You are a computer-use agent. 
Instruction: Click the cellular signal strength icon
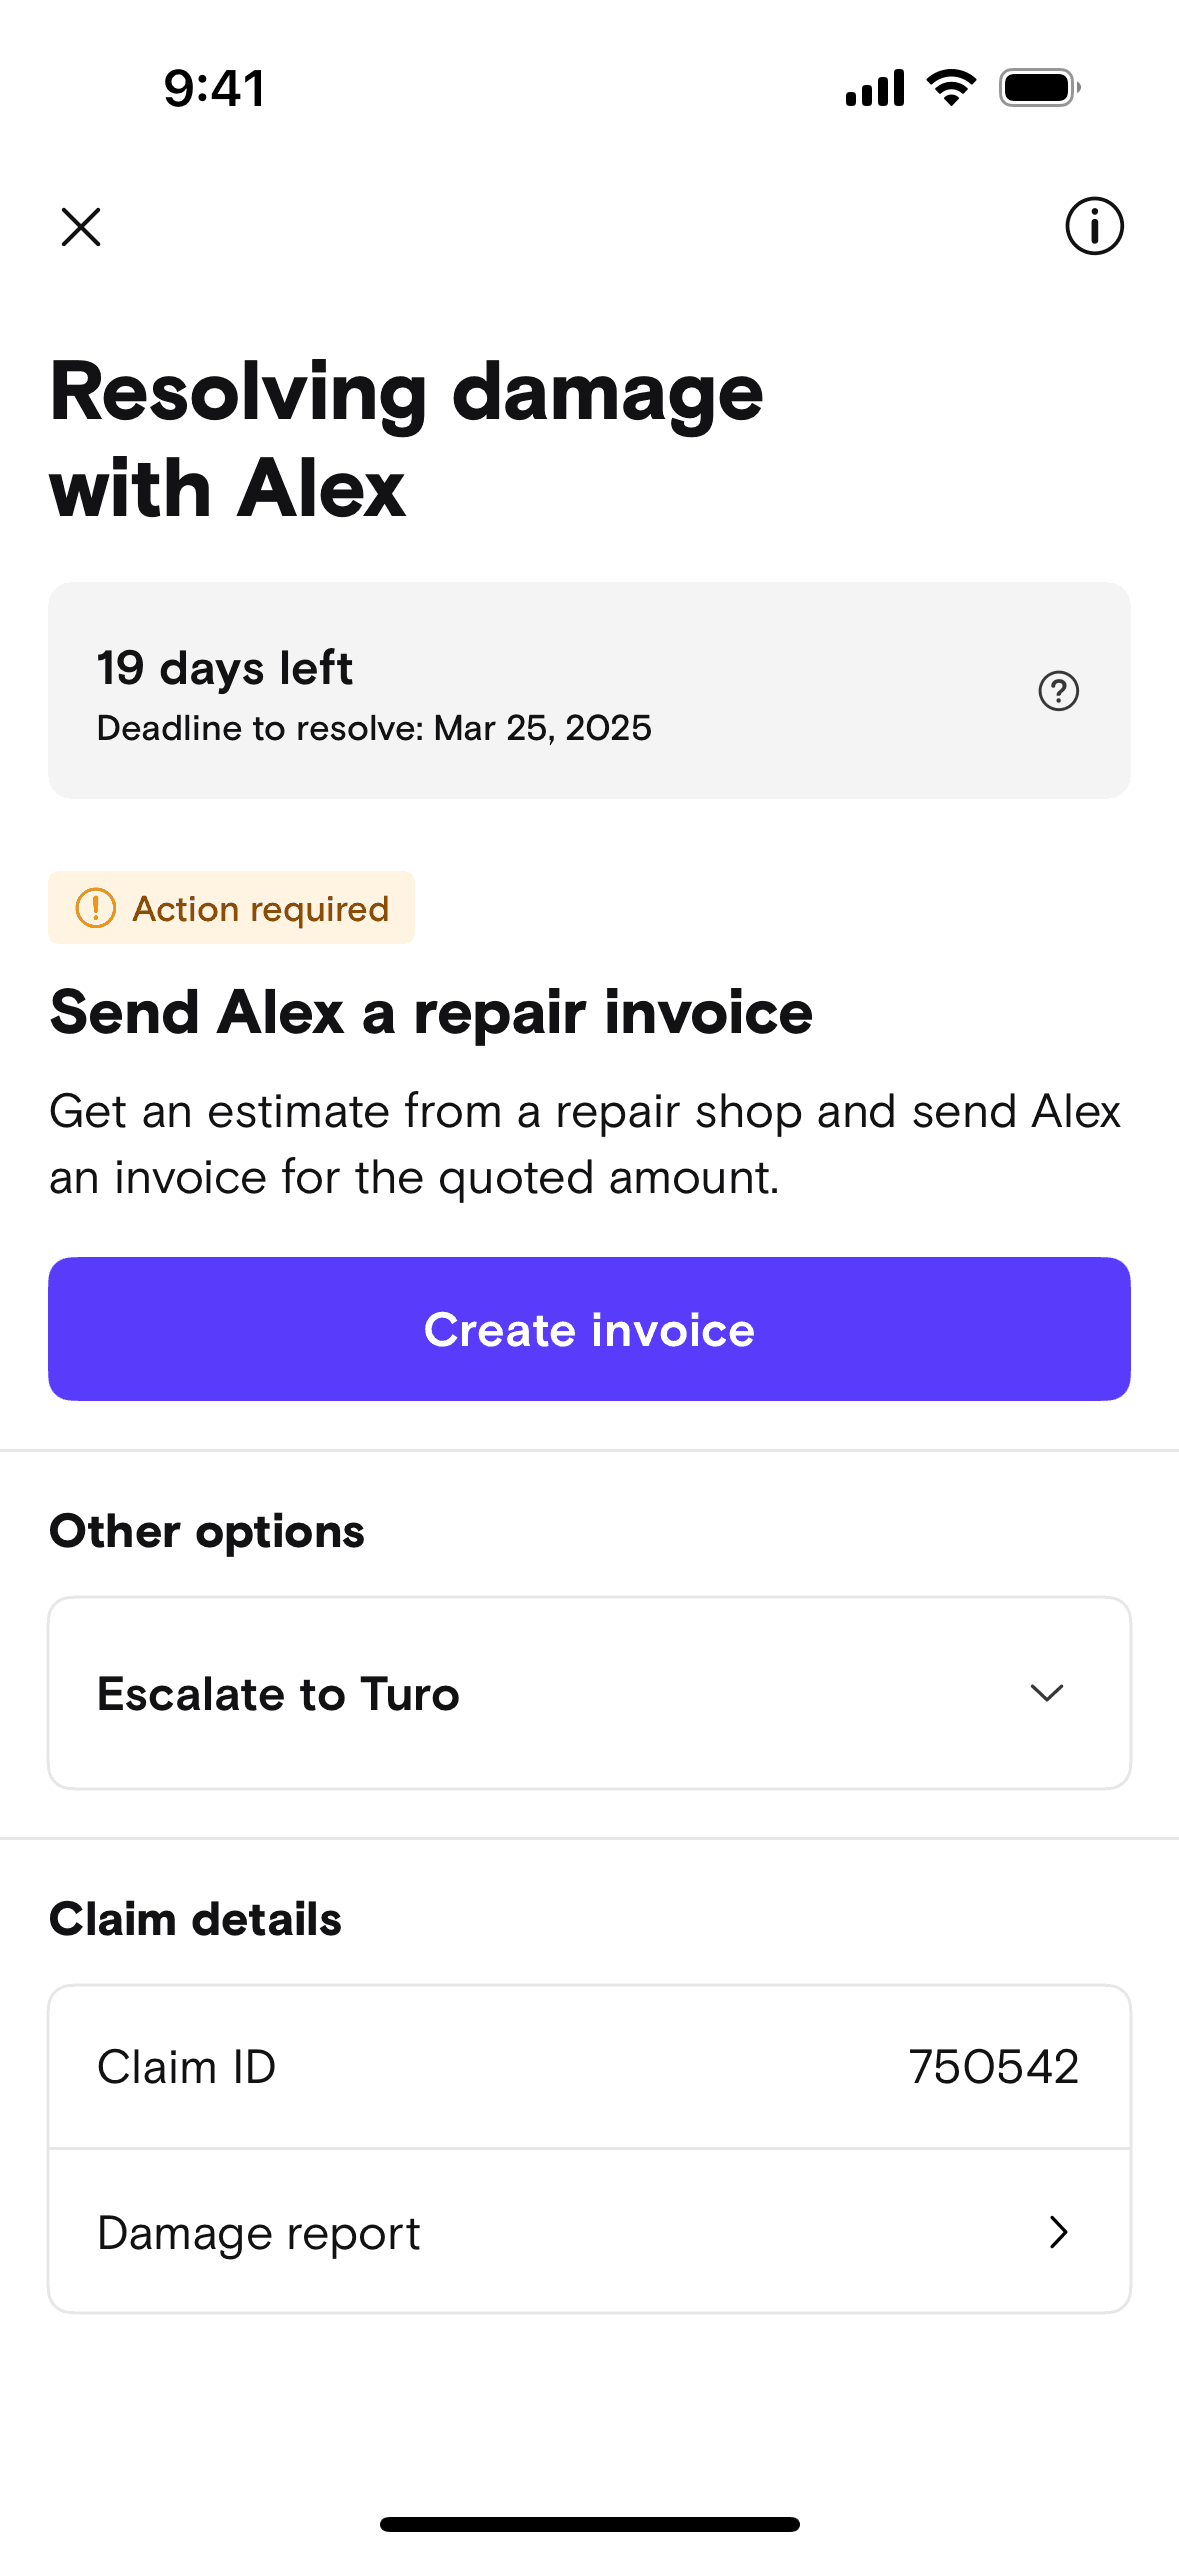point(874,88)
